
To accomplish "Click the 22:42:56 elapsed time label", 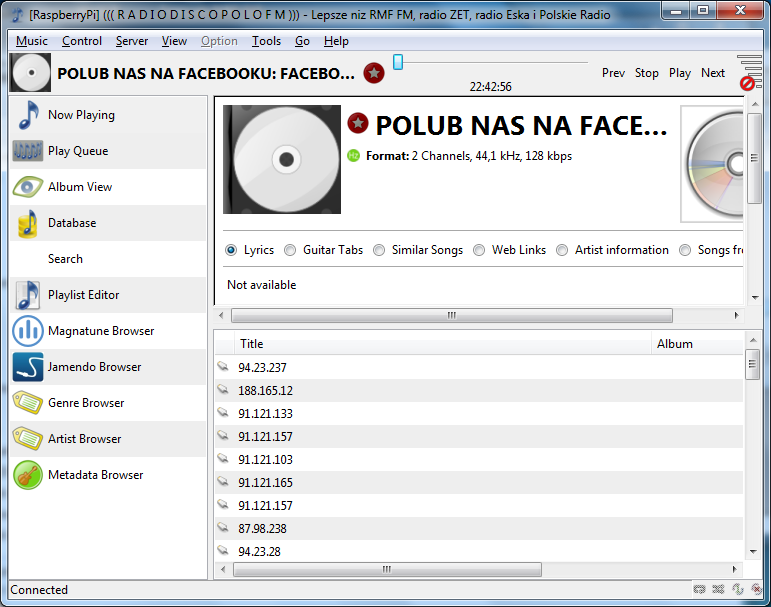I will pos(491,87).
